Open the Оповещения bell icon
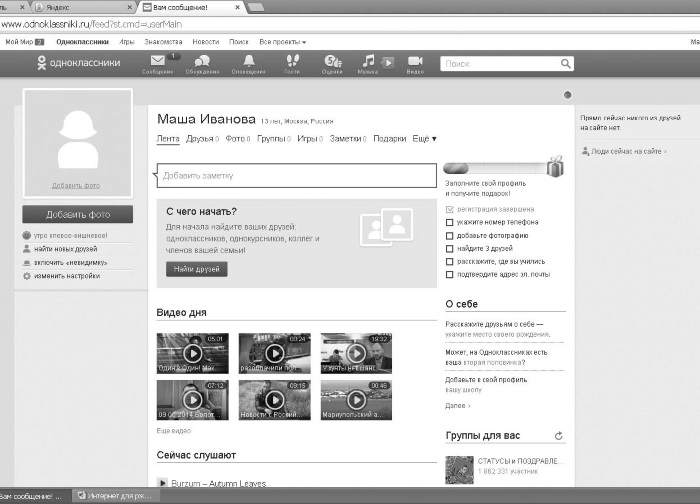This screenshot has width=700, height=504. click(249, 61)
